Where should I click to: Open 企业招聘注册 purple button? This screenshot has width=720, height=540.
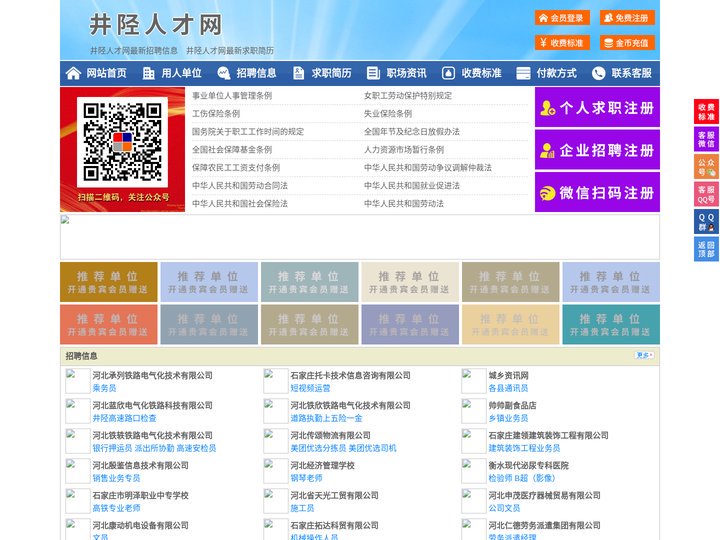click(x=597, y=150)
